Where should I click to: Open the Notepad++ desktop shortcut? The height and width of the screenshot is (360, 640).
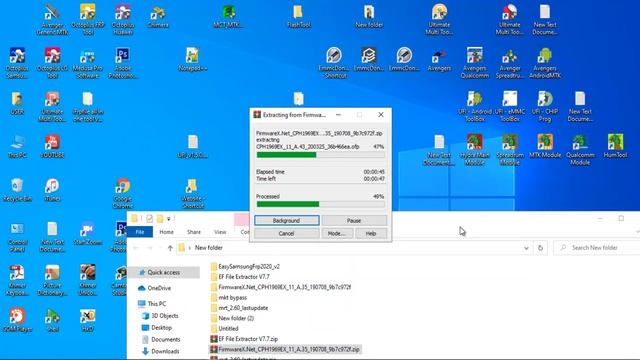click(x=193, y=60)
